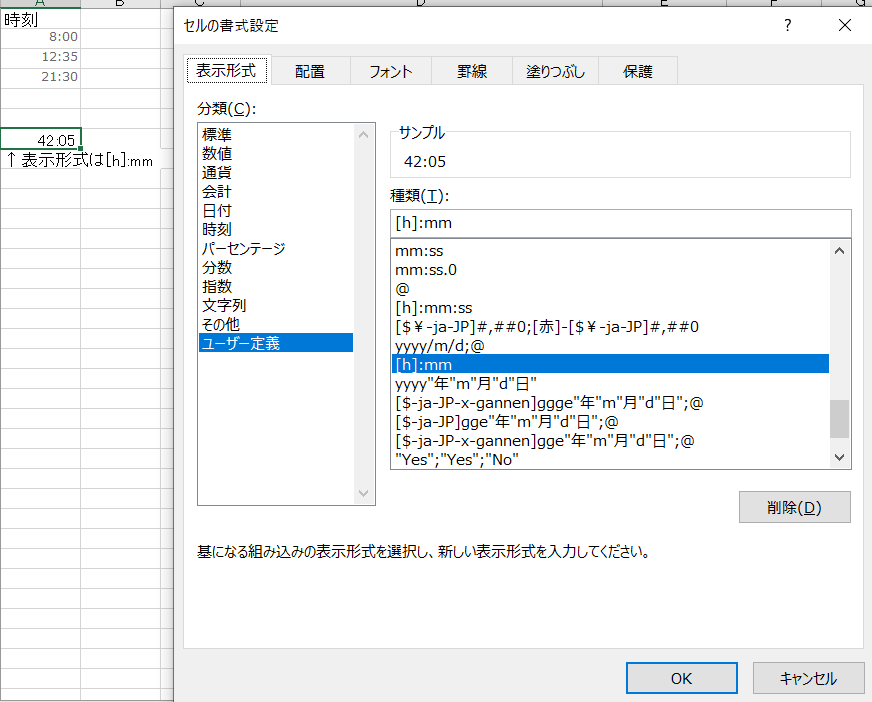
Task: Open the 塗りつぶし tab
Action: click(555, 71)
